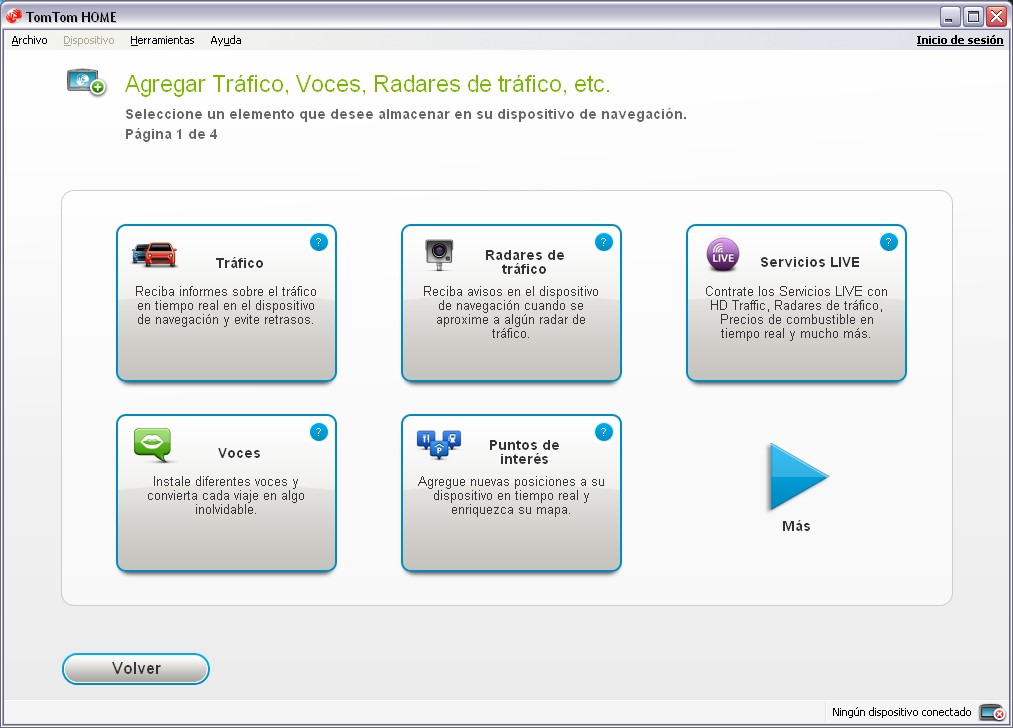Open help for Puntos de interés card
Viewport: 1013px width, 728px height.
tap(603, 432)
